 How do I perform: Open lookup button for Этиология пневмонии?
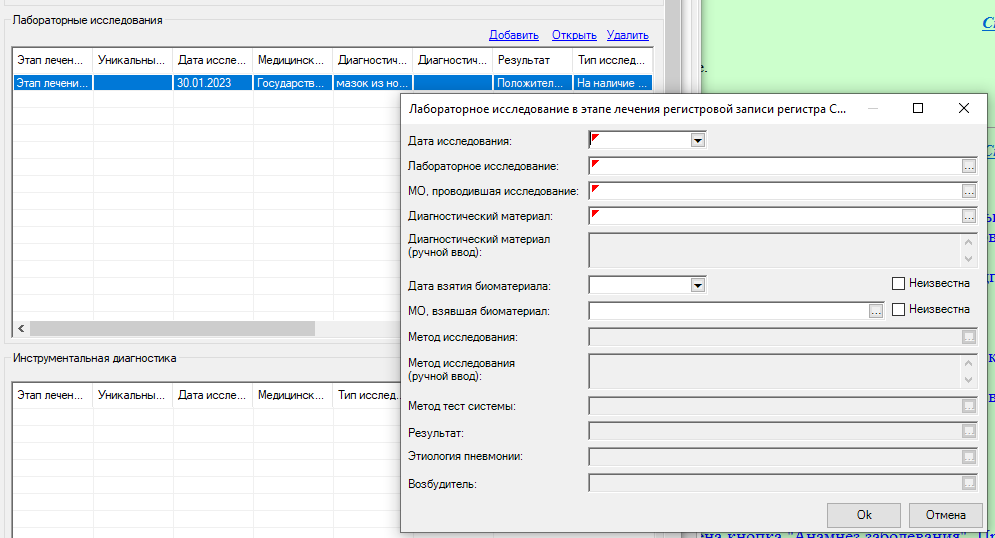point(968,457)
